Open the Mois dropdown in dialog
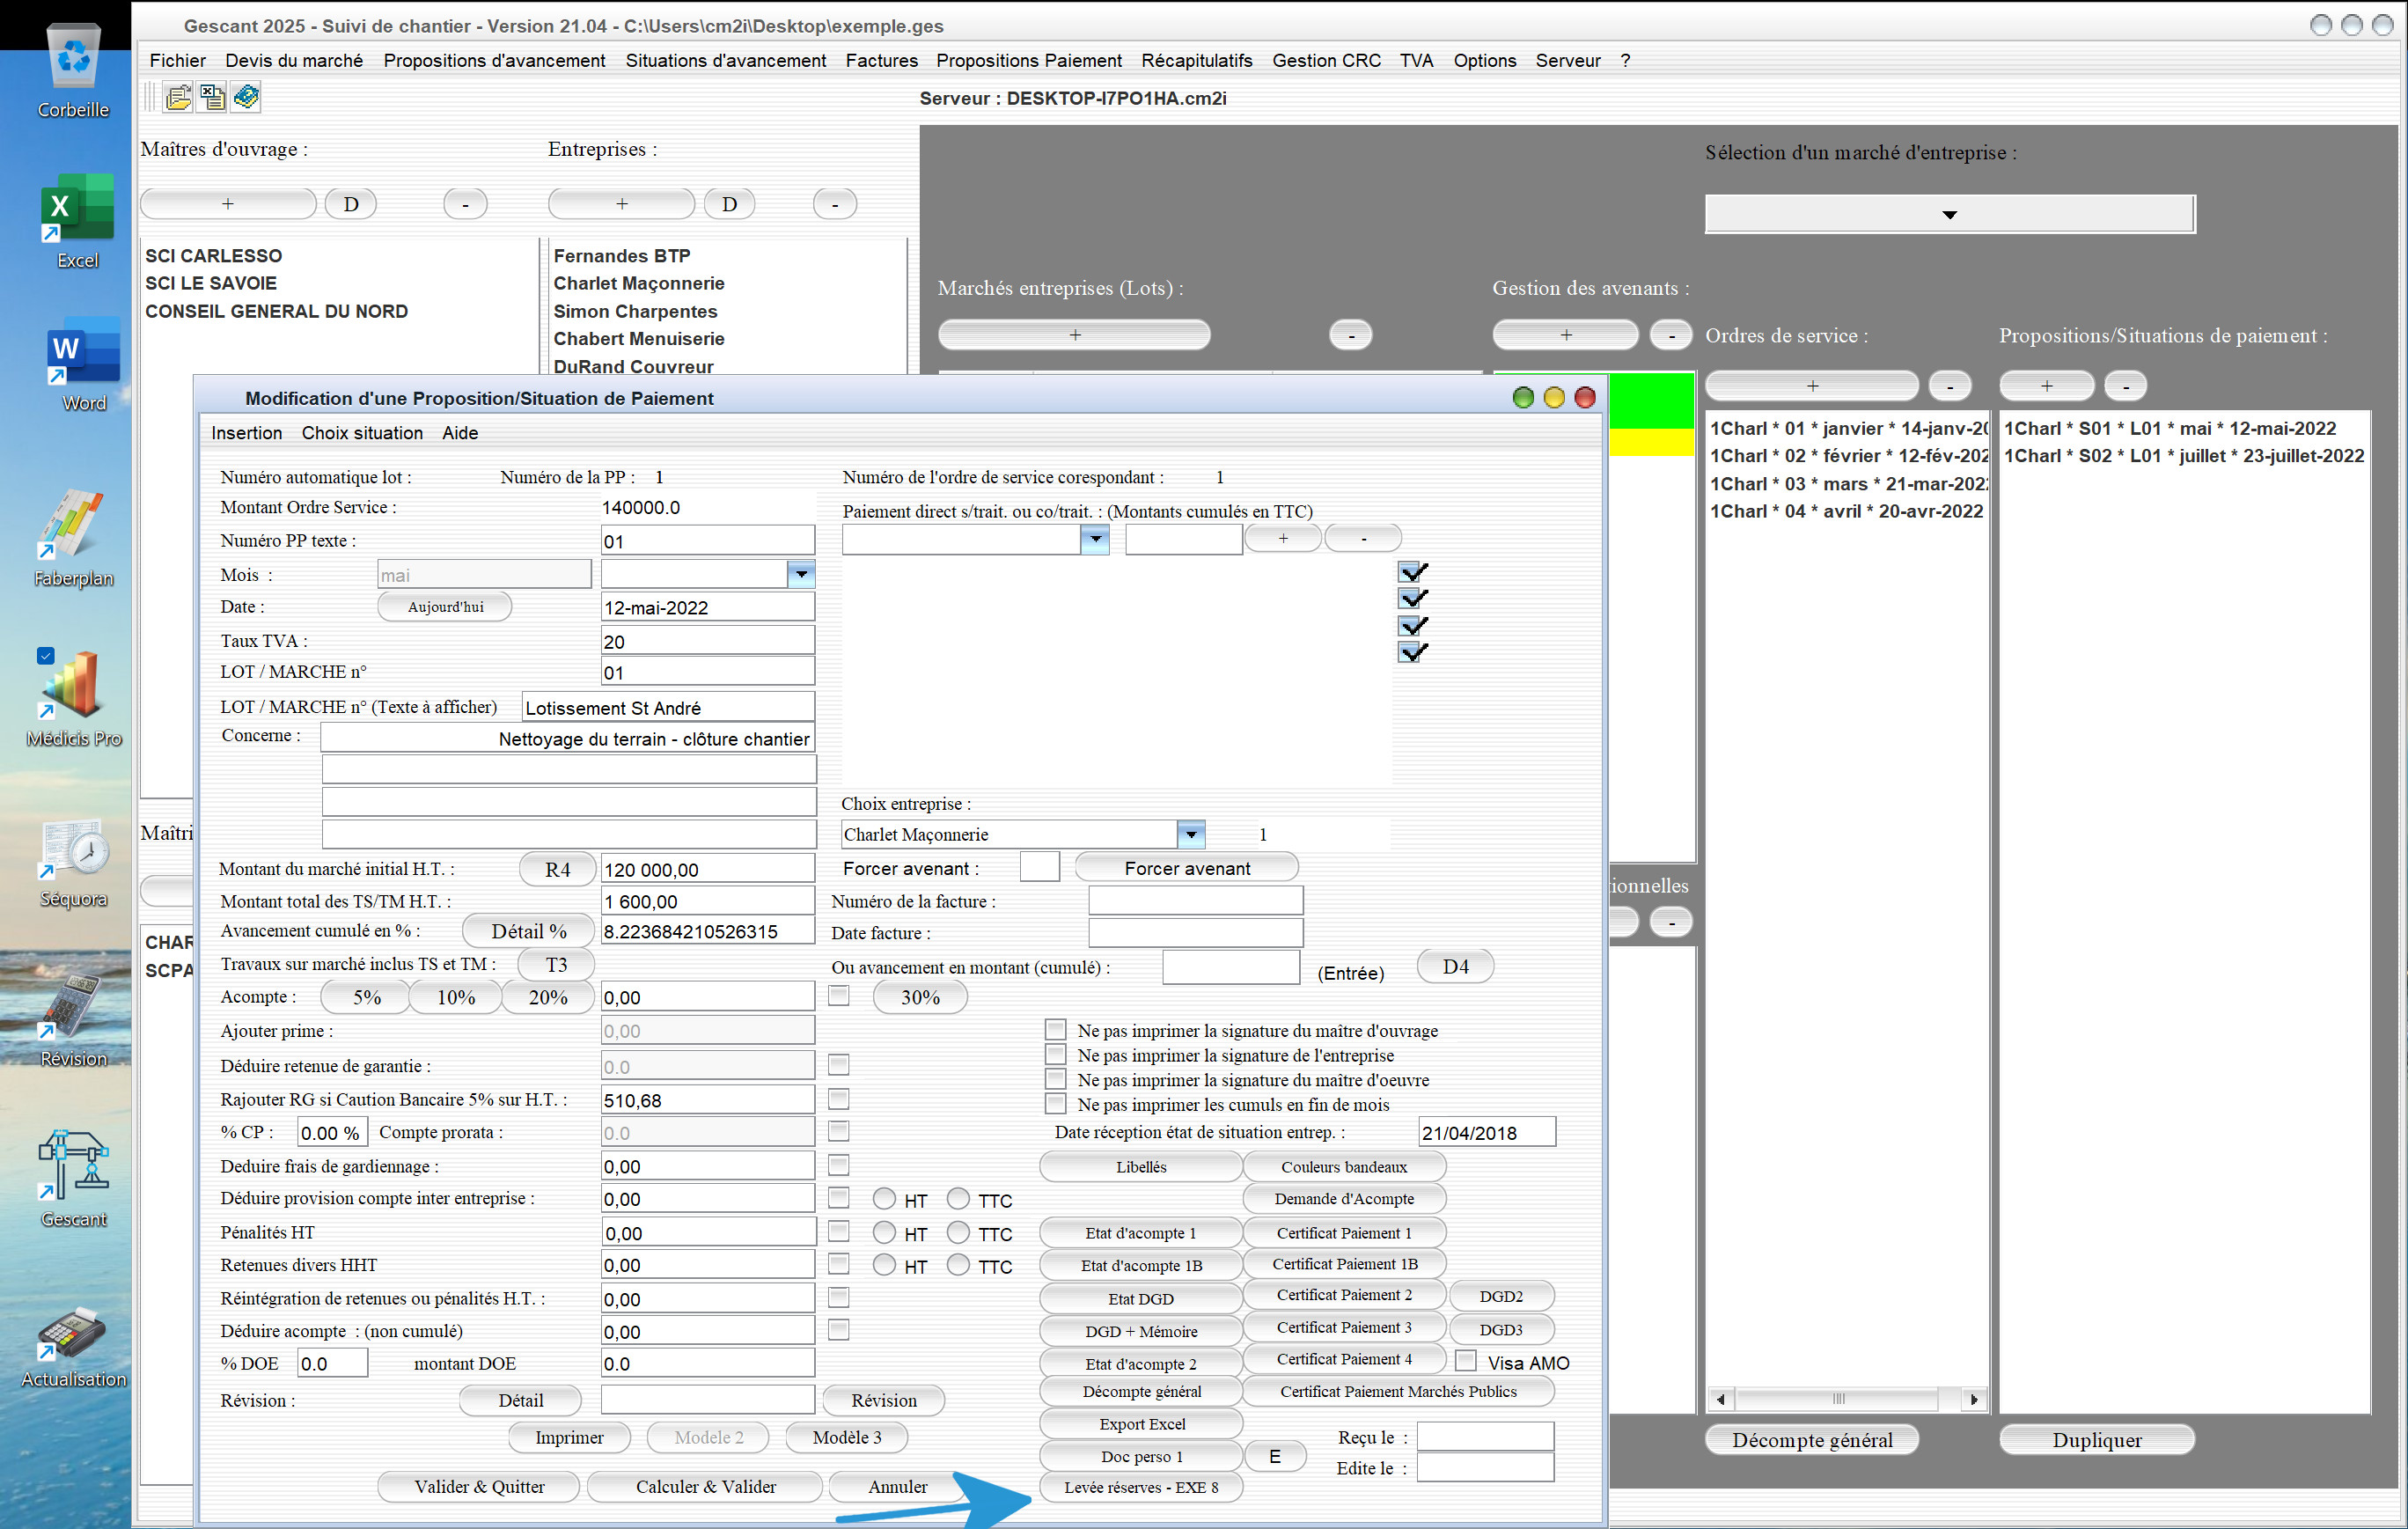The image size is (2408, 1529). click(801, 574)
